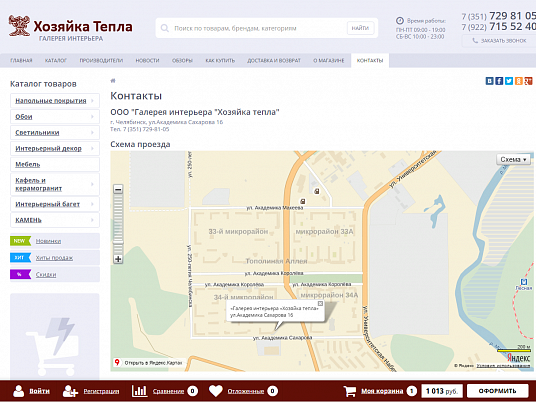Click the Найти search button
Viewport: 536px width, 402px height.
coord(360,28)
